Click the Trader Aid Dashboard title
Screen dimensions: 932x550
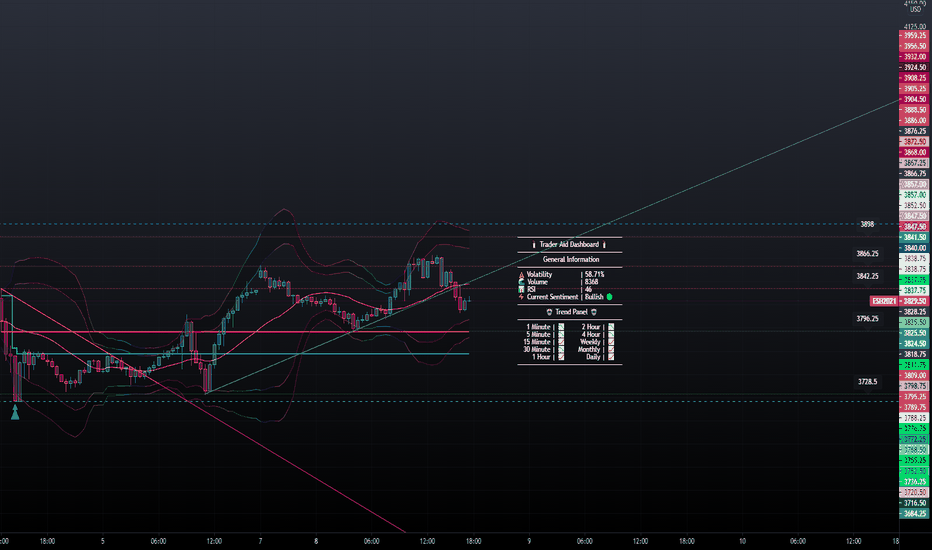tap(569, 244)
